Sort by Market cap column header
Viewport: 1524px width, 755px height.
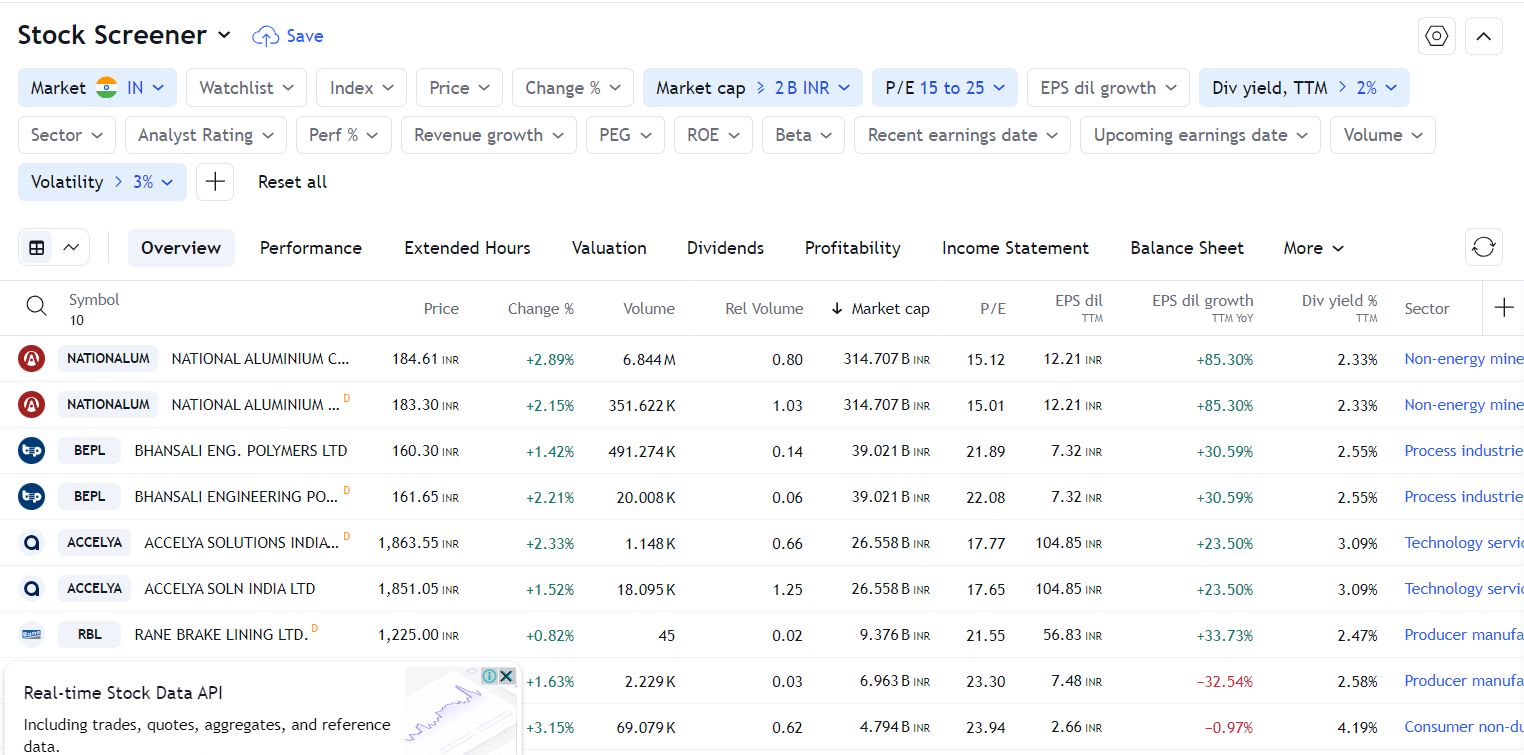(880, 308)
